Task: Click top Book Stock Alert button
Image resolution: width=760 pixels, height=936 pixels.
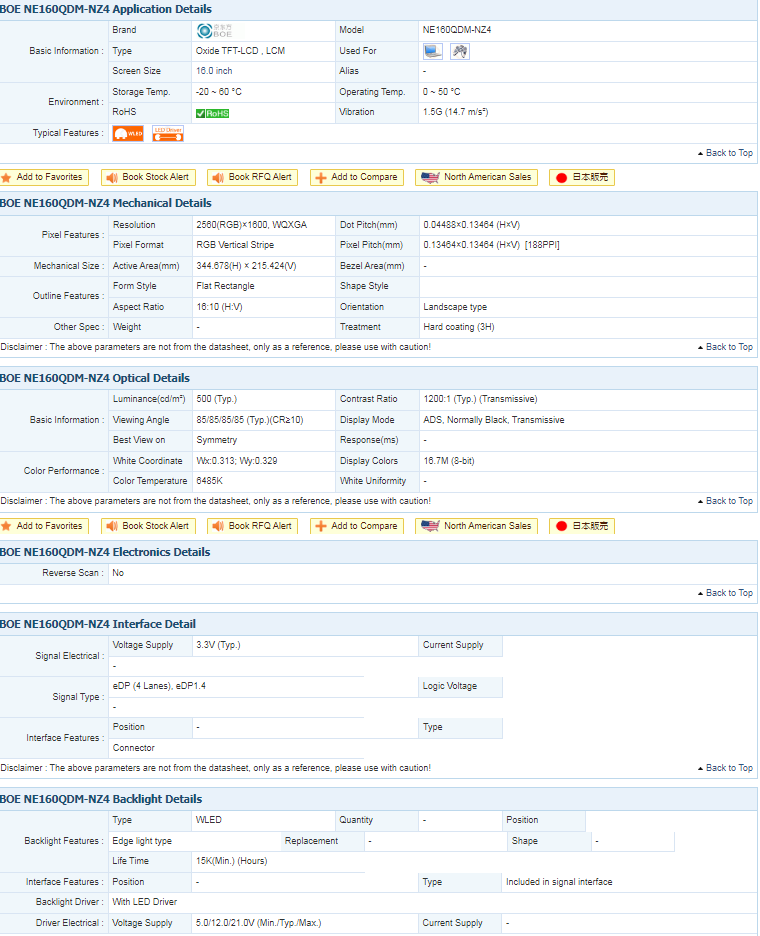Action: tap(149, 177)
